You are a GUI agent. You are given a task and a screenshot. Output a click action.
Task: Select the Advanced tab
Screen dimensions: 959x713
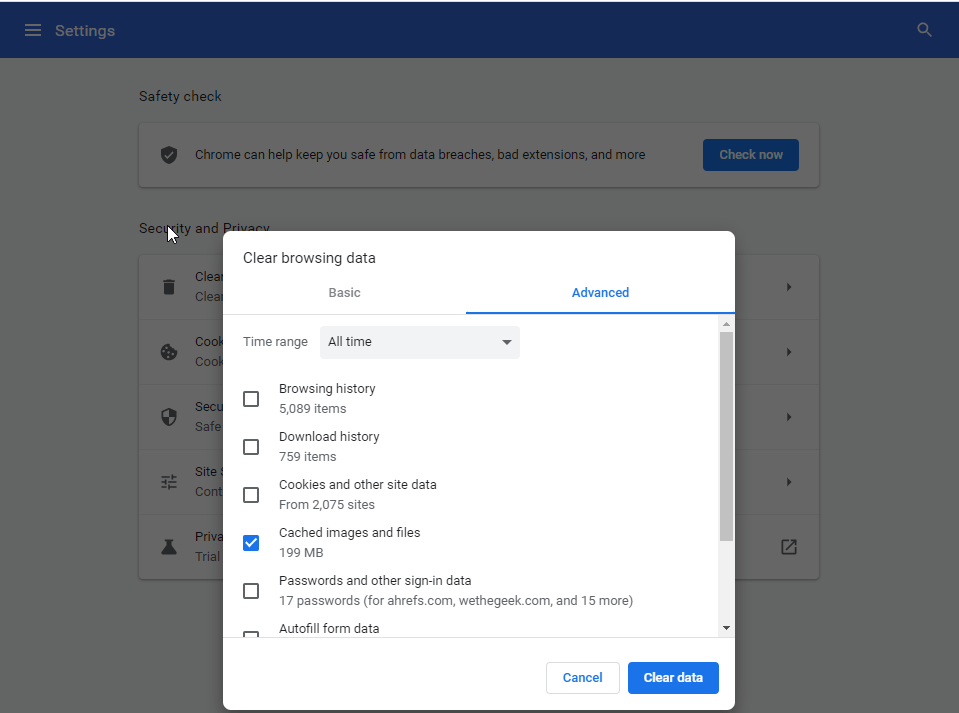[x=600, y=292]
